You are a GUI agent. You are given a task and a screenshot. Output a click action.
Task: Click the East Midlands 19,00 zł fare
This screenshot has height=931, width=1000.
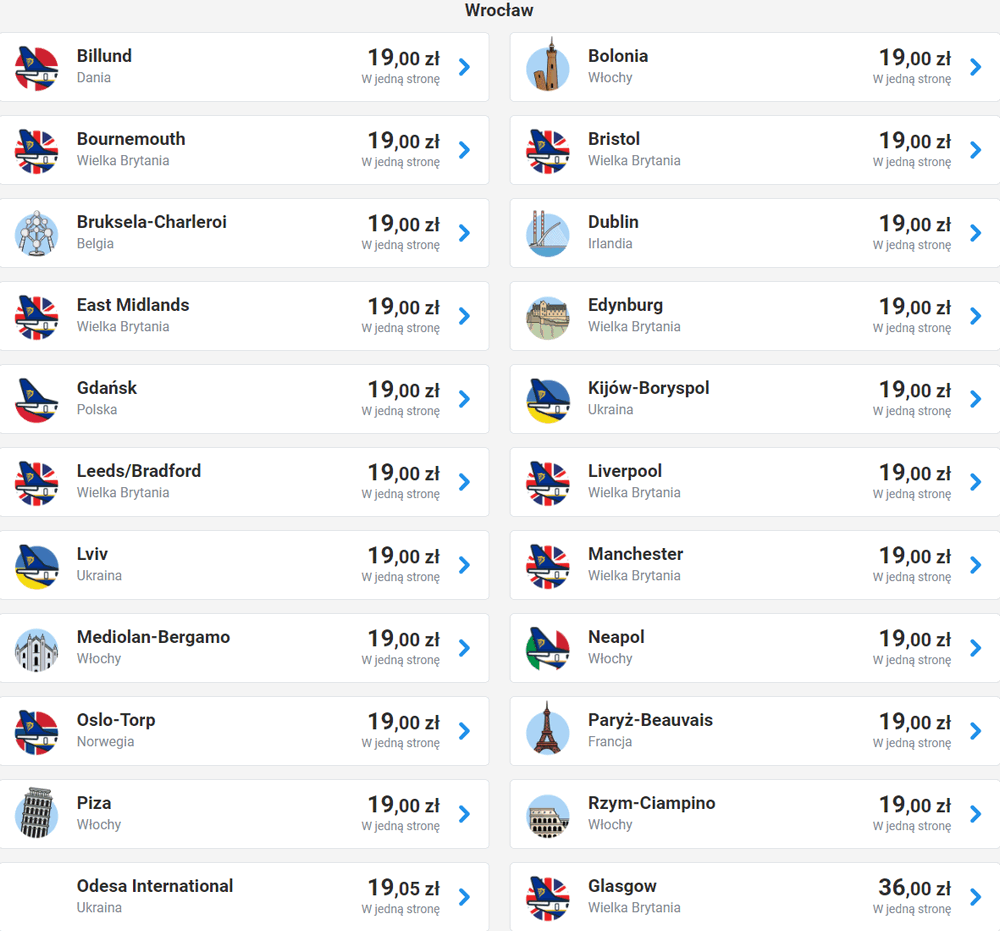coord(403,307)
